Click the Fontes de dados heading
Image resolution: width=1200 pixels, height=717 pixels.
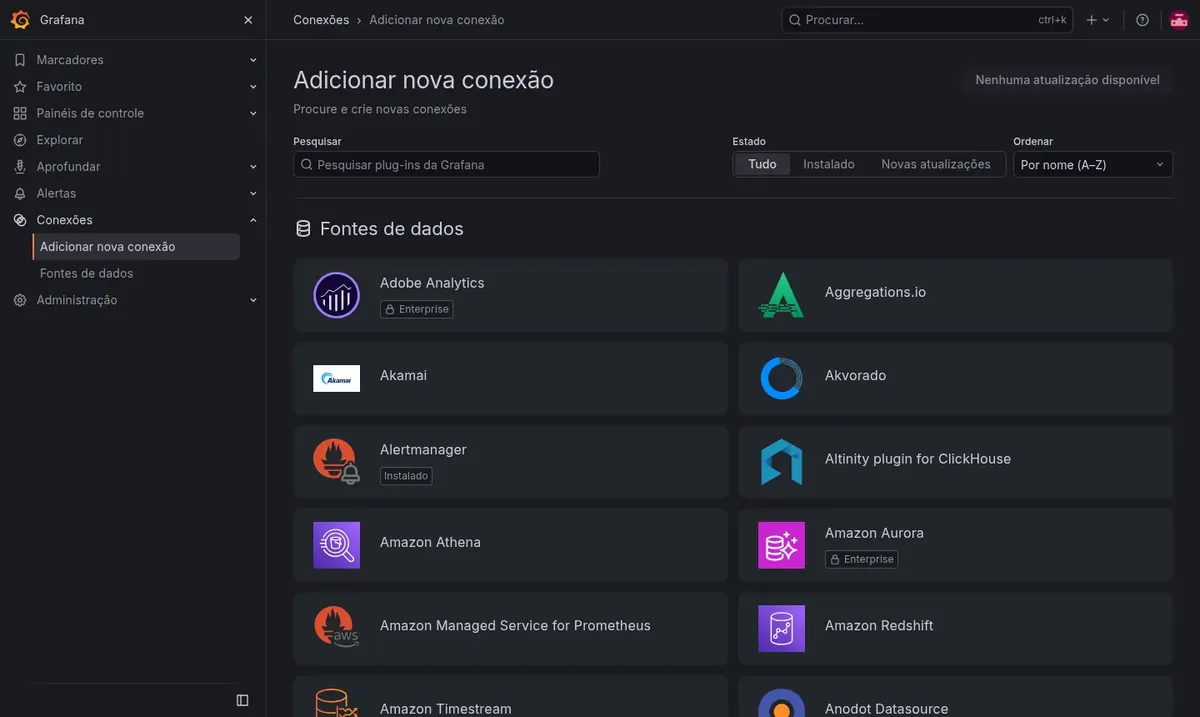point(391,229)
